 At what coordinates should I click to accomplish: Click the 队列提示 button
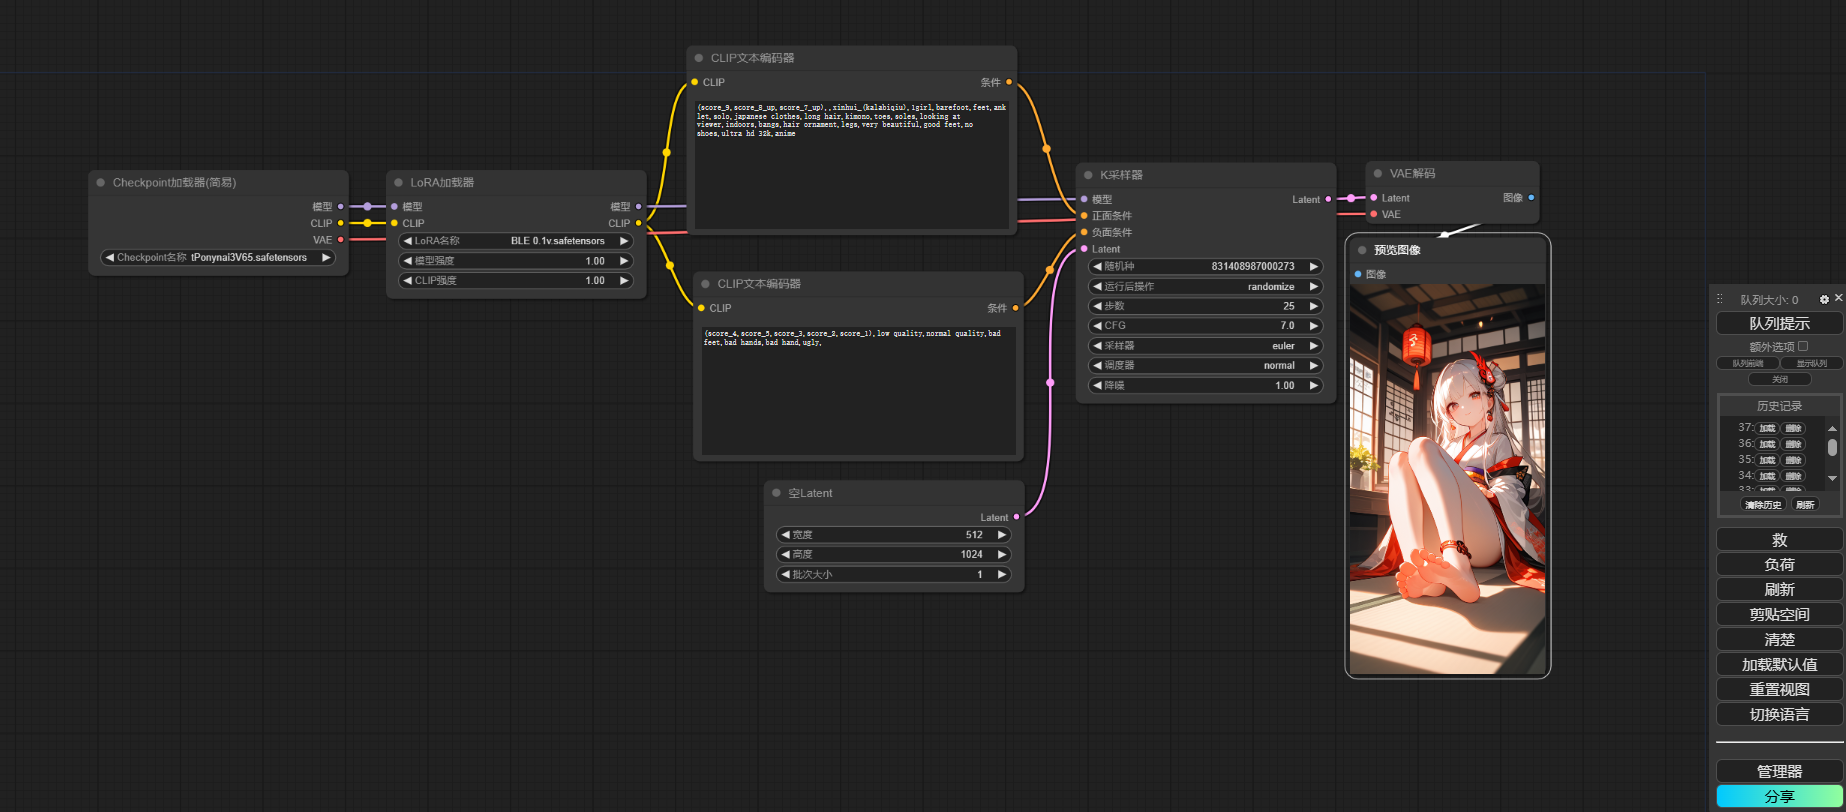pyautogui.click(x=1779, y=323)
